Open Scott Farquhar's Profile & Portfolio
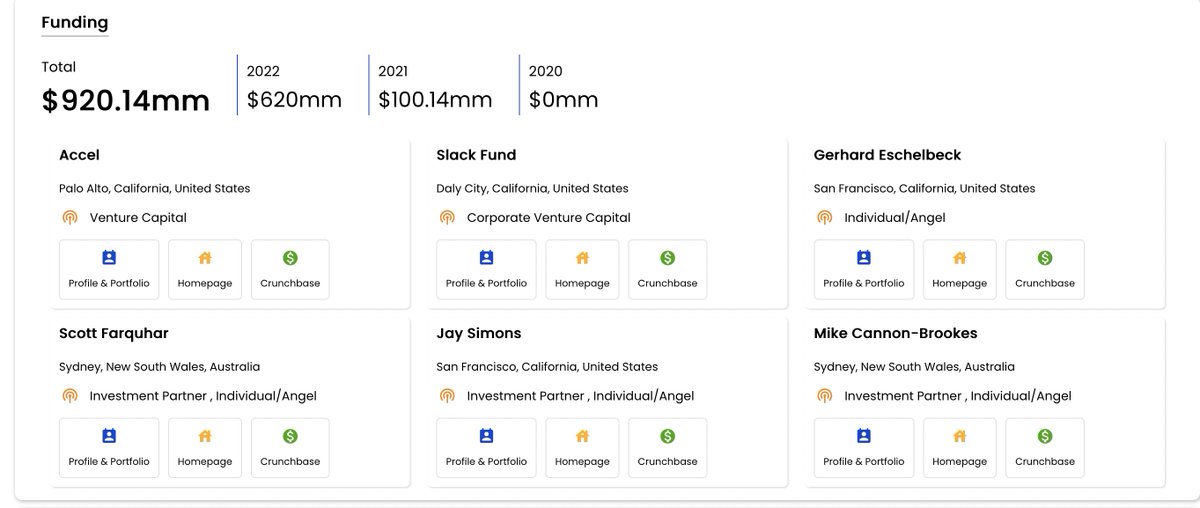This screenshot has width=1200, height=508. tap(109, 447)
